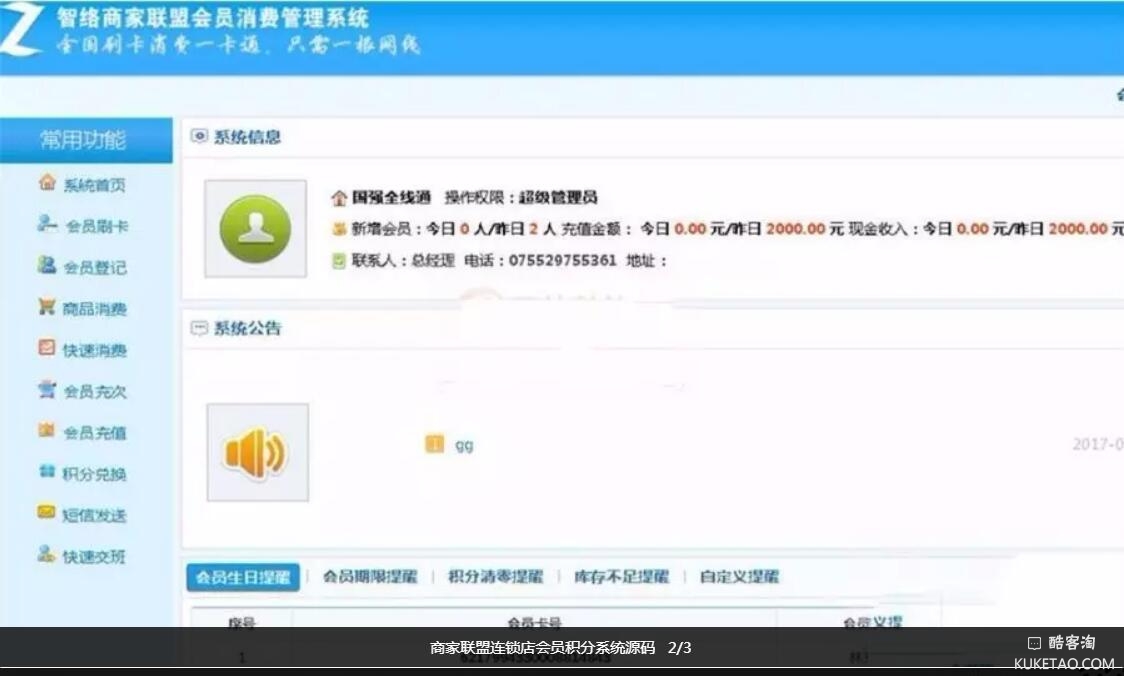Click the 国强全线通 merchant name

point(391,197)
